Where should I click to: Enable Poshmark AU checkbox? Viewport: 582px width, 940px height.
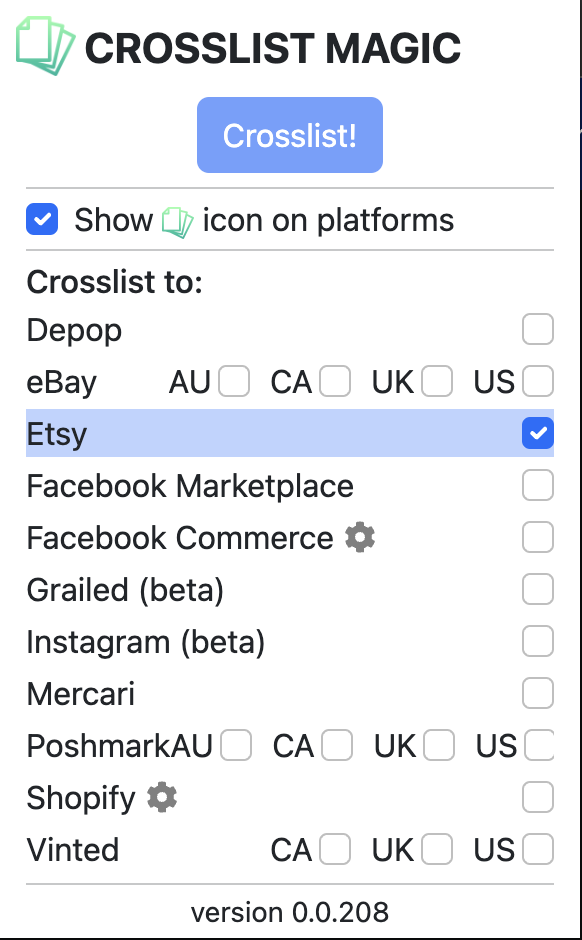(236, 745)
